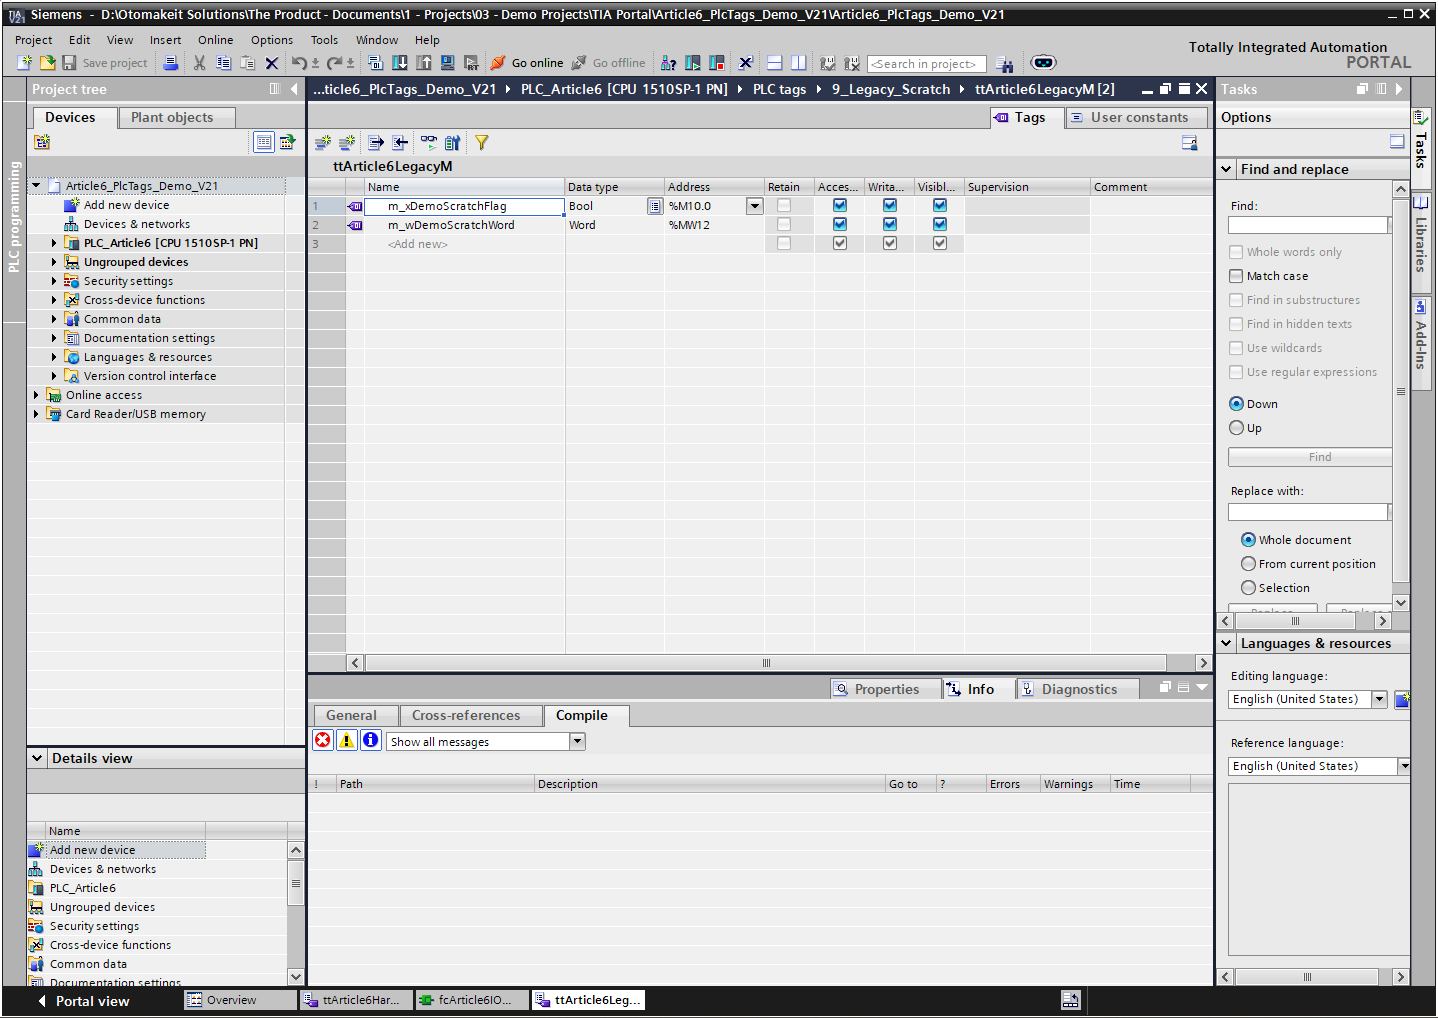Click Split editor vertically icon

[x=799, y=63]
